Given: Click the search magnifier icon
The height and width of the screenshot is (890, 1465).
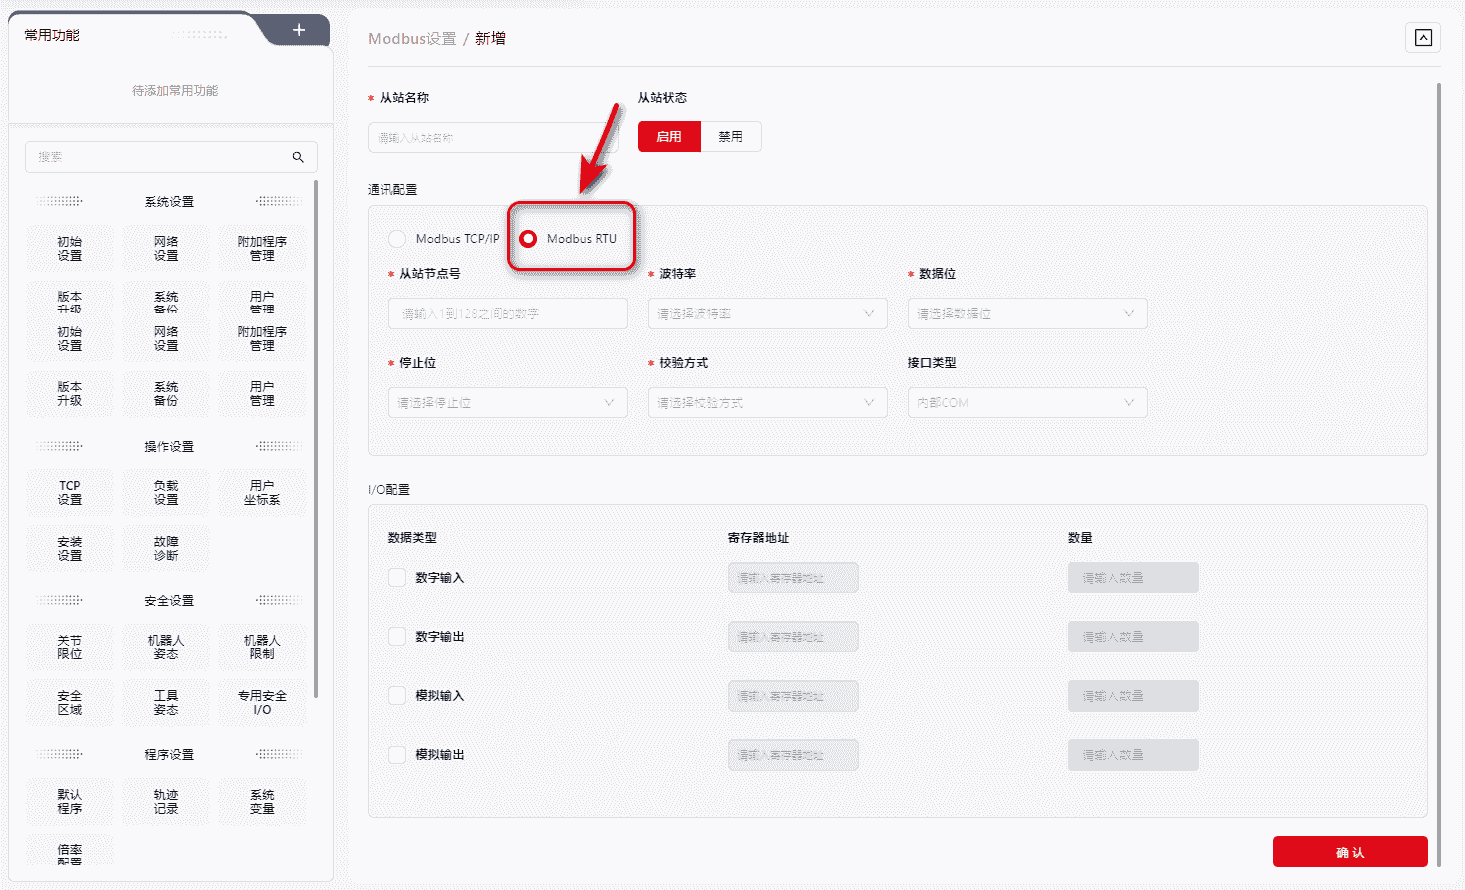Looking at the screenshot, I should click(x=298, y=157).
